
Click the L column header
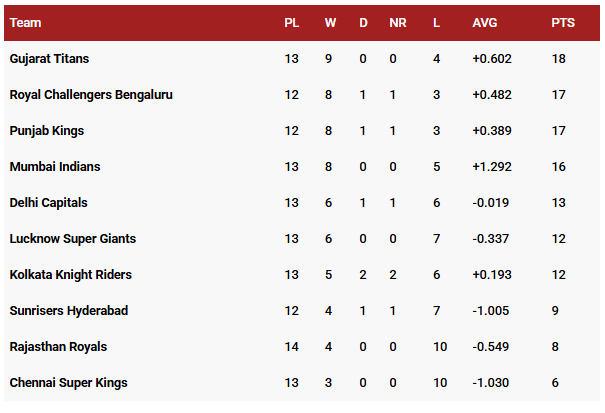436,22
